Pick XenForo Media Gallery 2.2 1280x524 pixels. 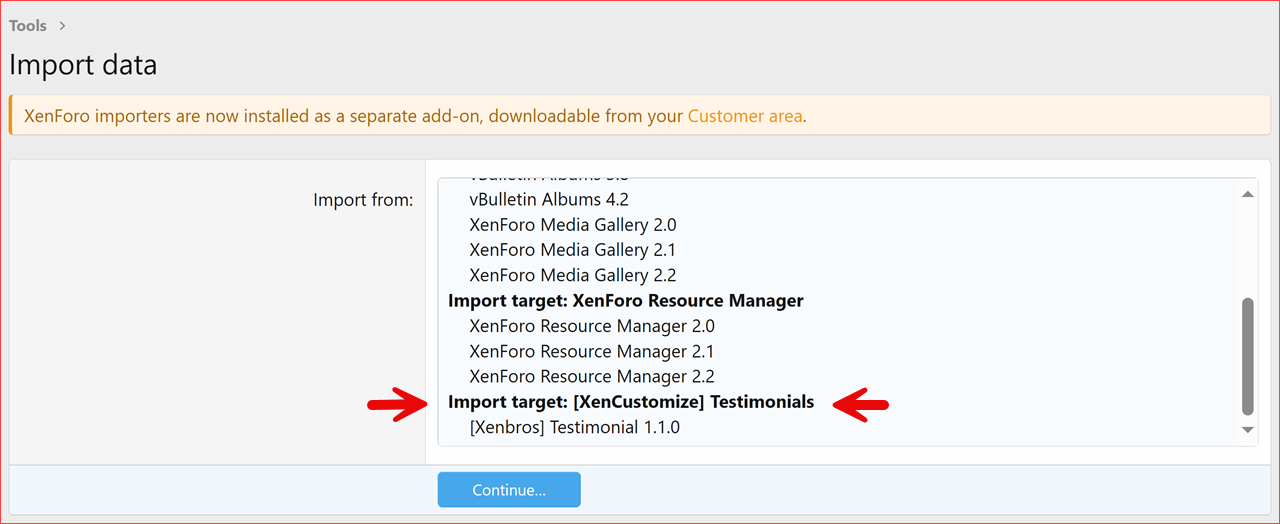[572, 275]
